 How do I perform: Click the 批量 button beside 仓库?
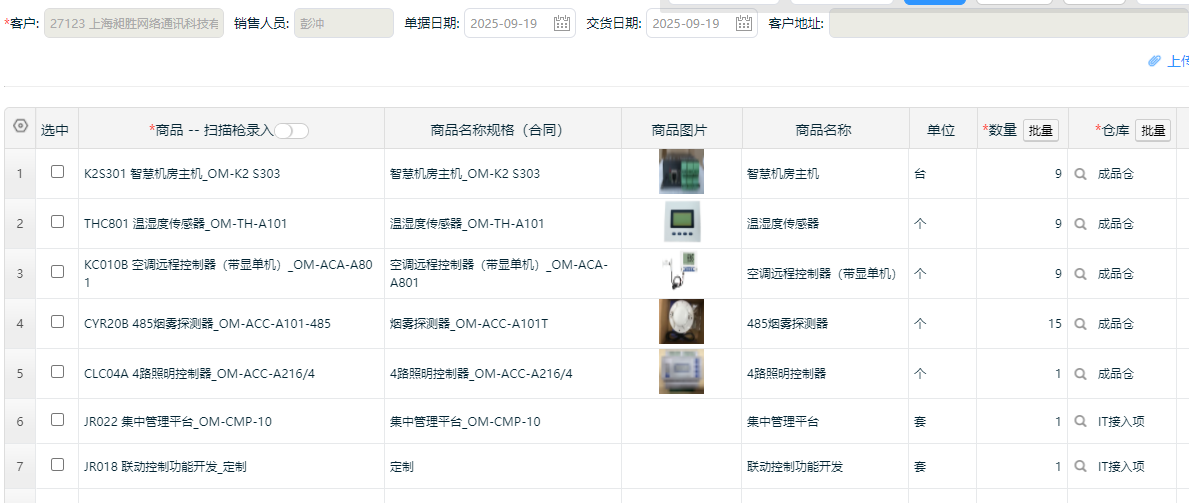[1153, 130]
